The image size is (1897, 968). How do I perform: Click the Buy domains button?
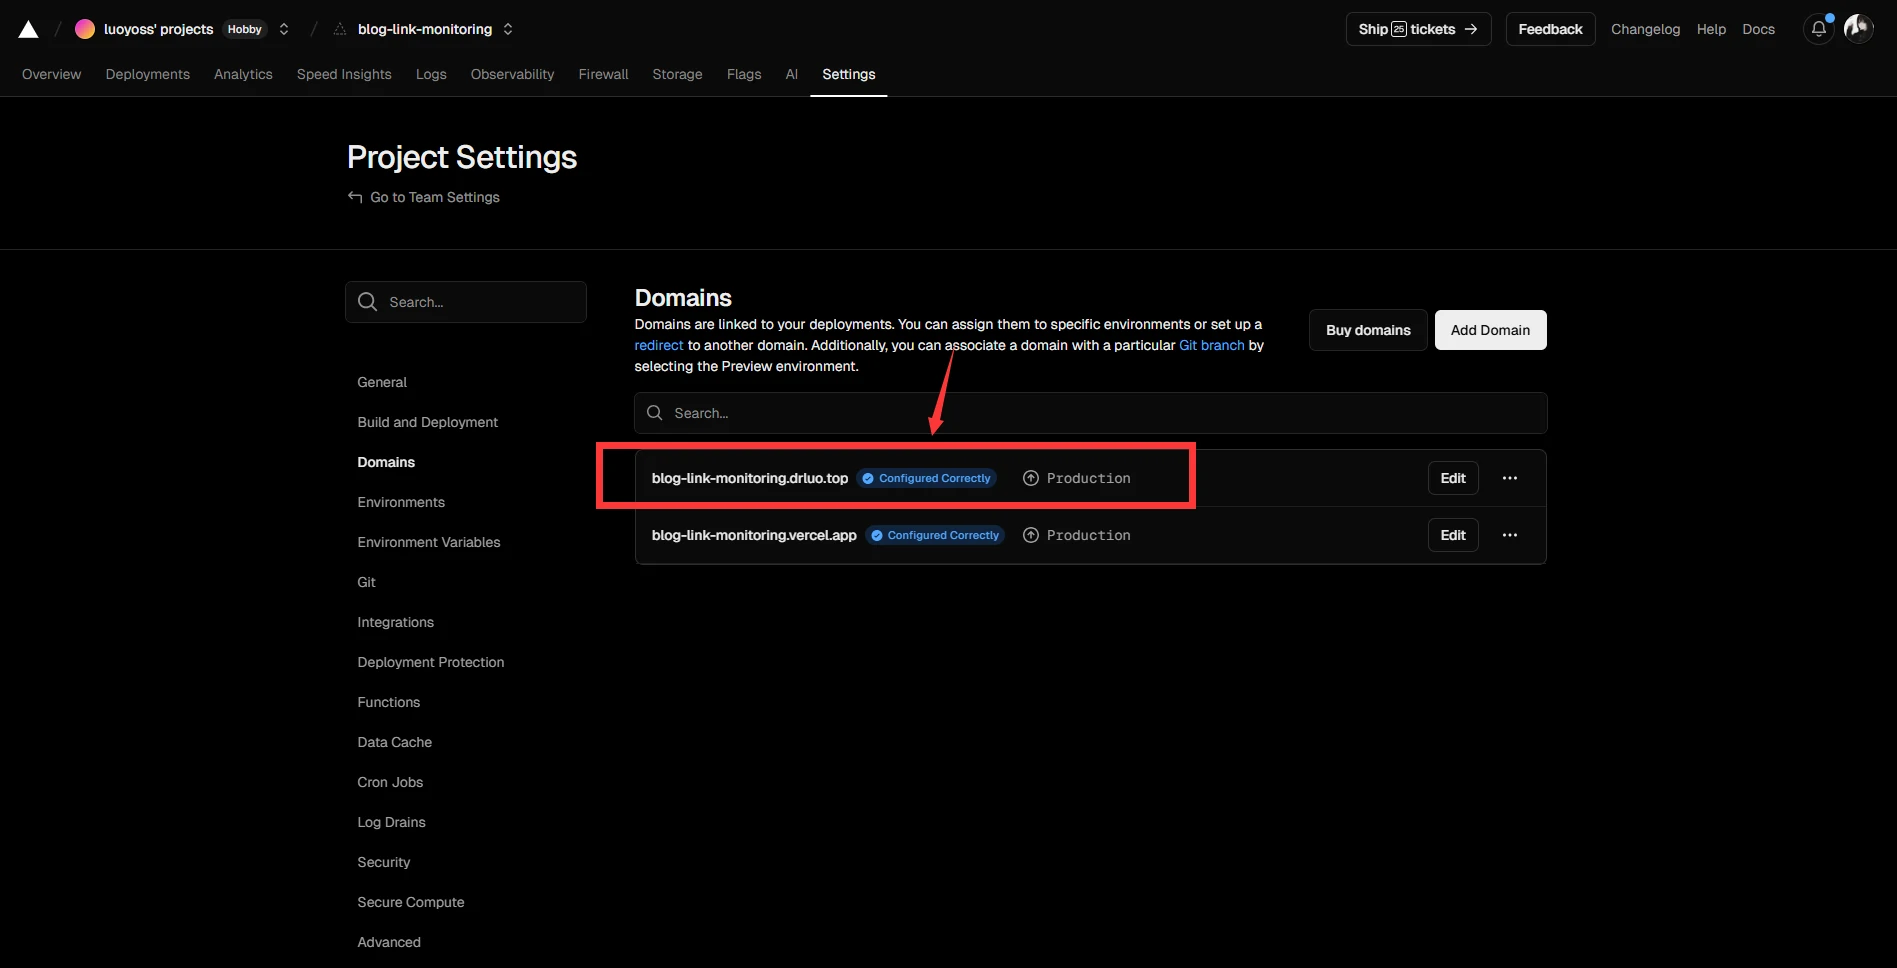point(1367,330)
